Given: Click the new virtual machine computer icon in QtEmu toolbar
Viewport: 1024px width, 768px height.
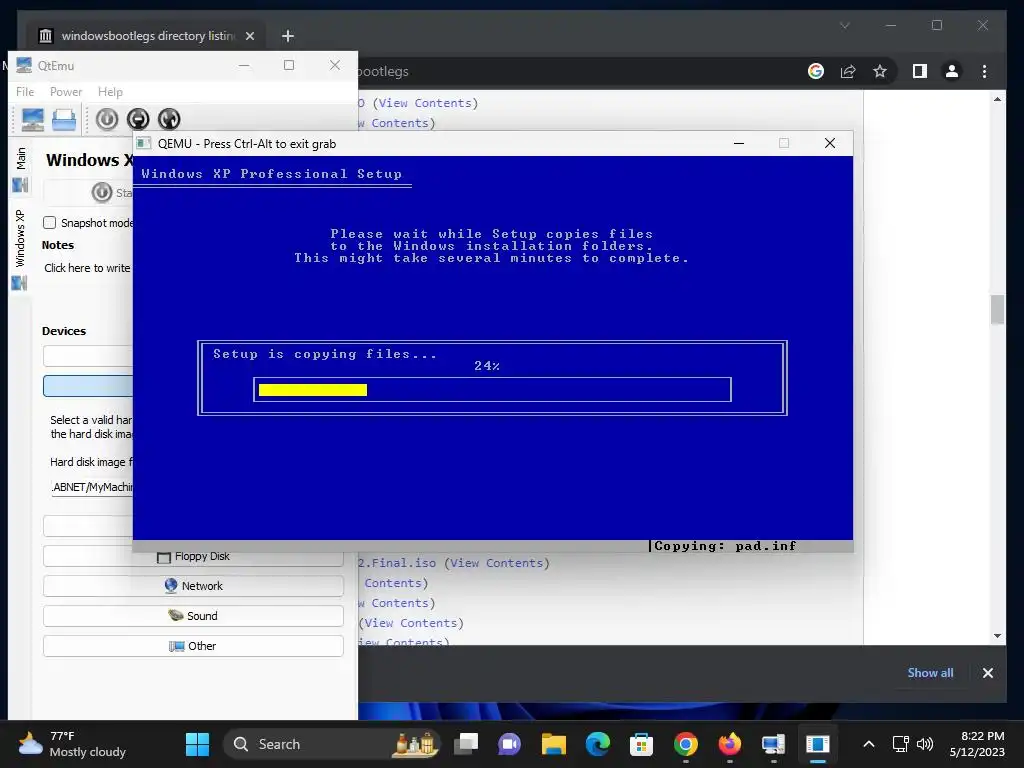Looking at the screenshot, I should click(x=33, y=120).
